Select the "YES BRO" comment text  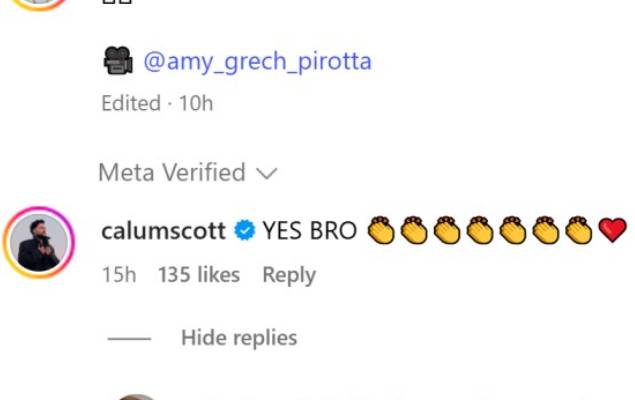click(x=309, y=231)
